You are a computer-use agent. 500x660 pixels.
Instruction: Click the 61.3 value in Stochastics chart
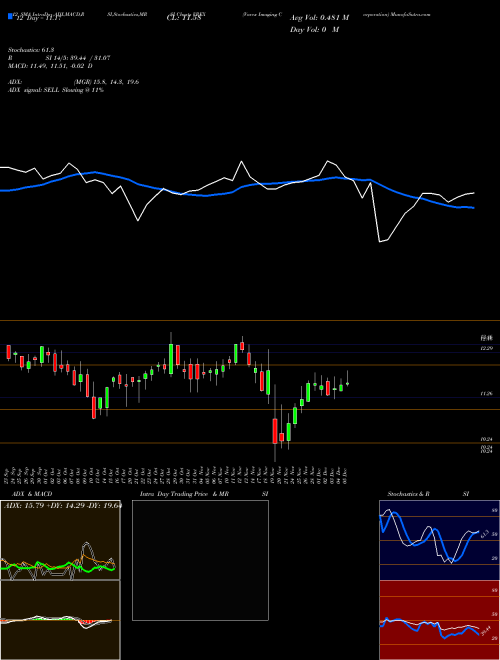484,534
